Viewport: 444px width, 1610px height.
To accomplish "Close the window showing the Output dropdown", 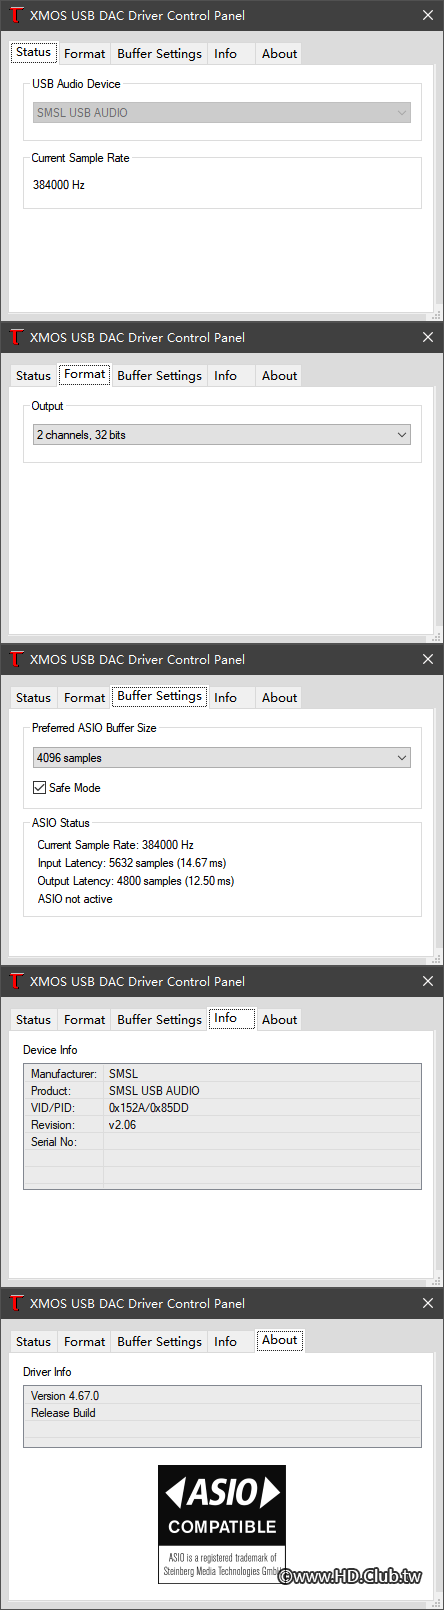I will coord(428,338).
